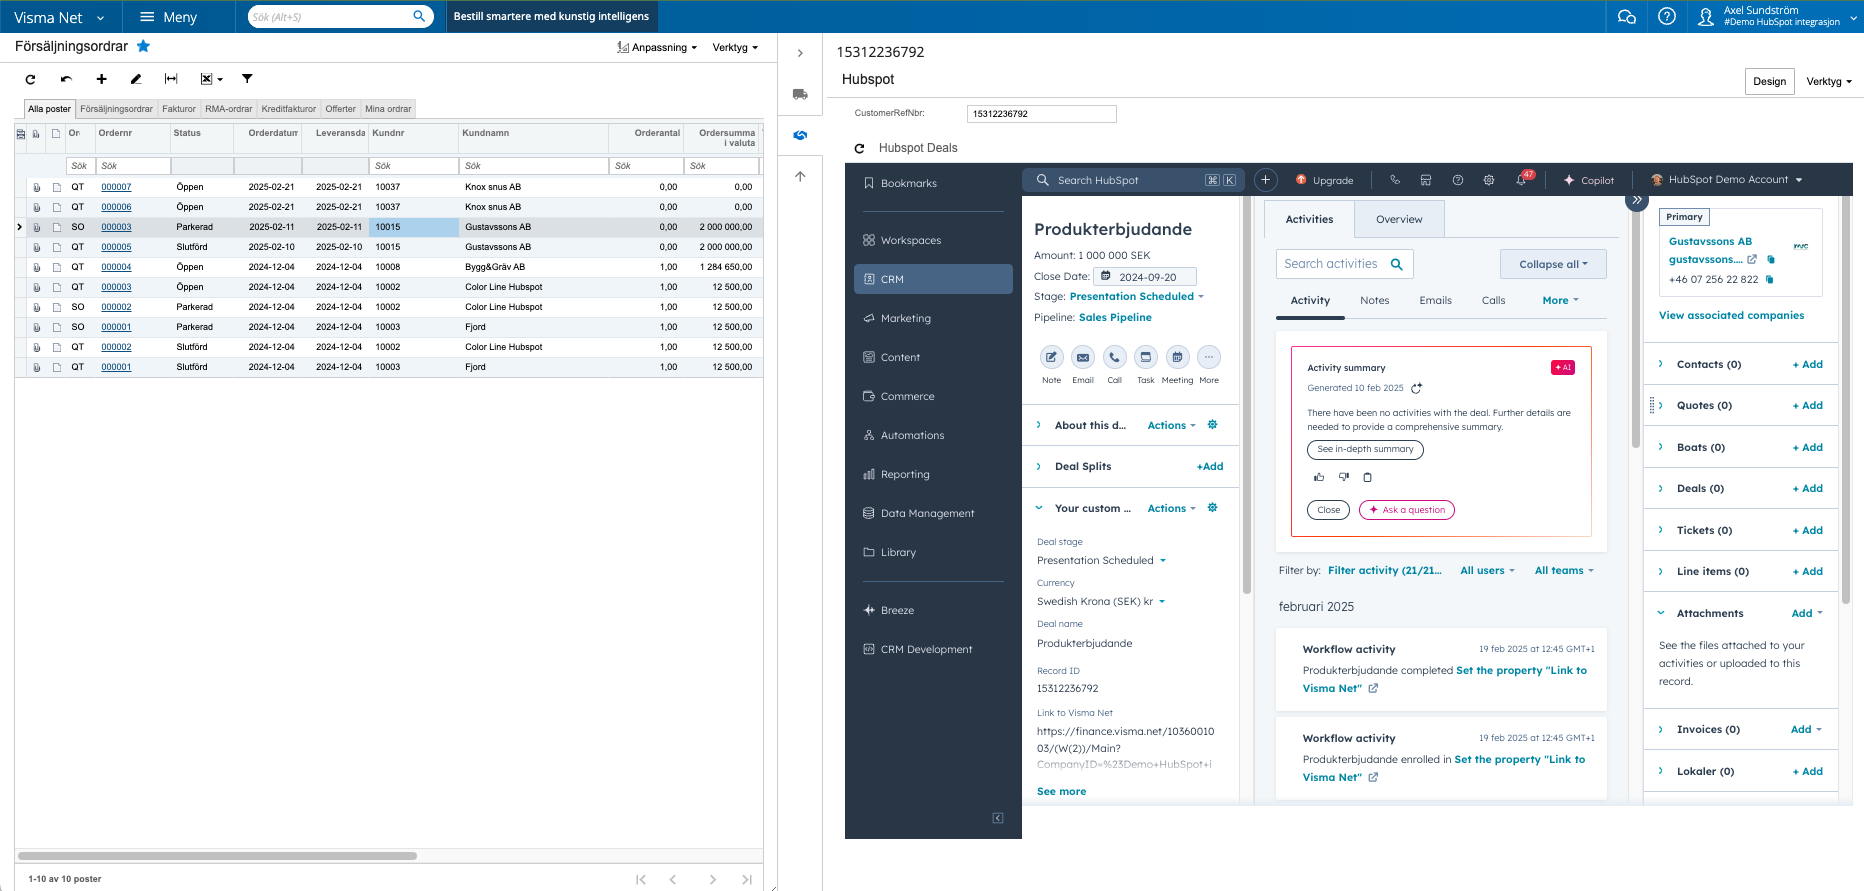This screenshot has height=891, width=1864.
Task: Open the Stage Presentation Scheduled dropdown
Action: coord(1137,297)
